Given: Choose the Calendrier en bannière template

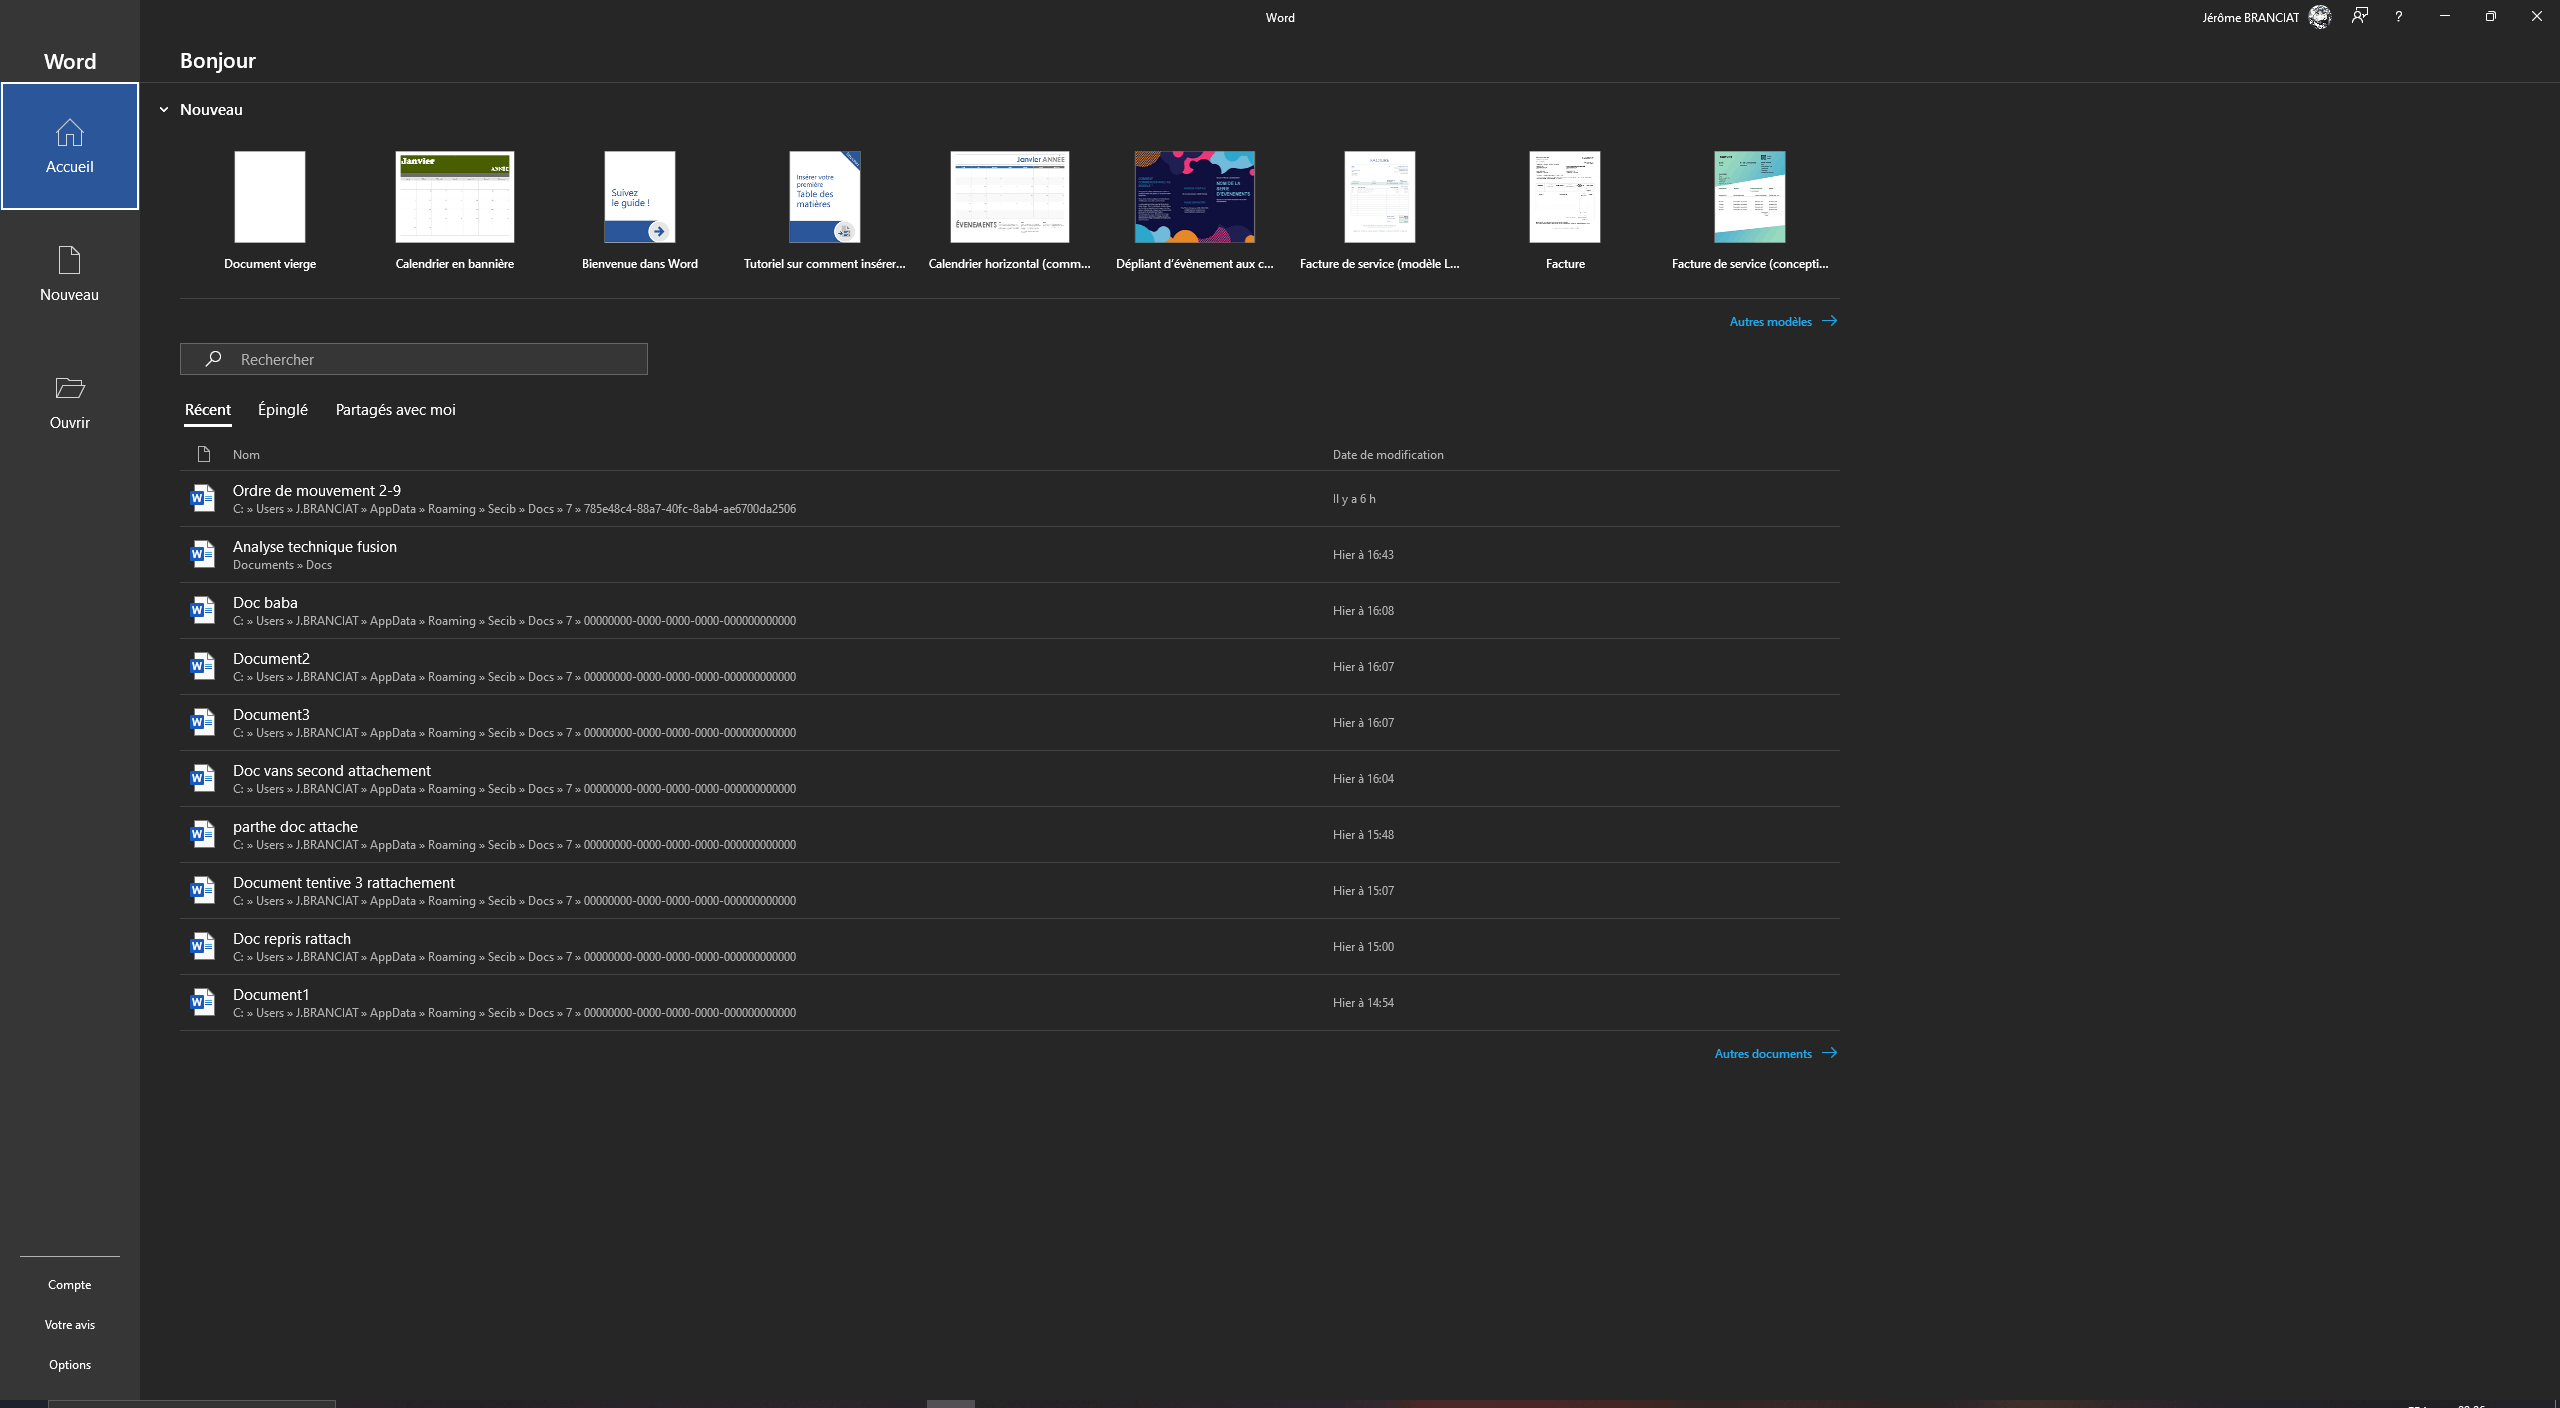Looking at the screenshot, I should point(455,198).
